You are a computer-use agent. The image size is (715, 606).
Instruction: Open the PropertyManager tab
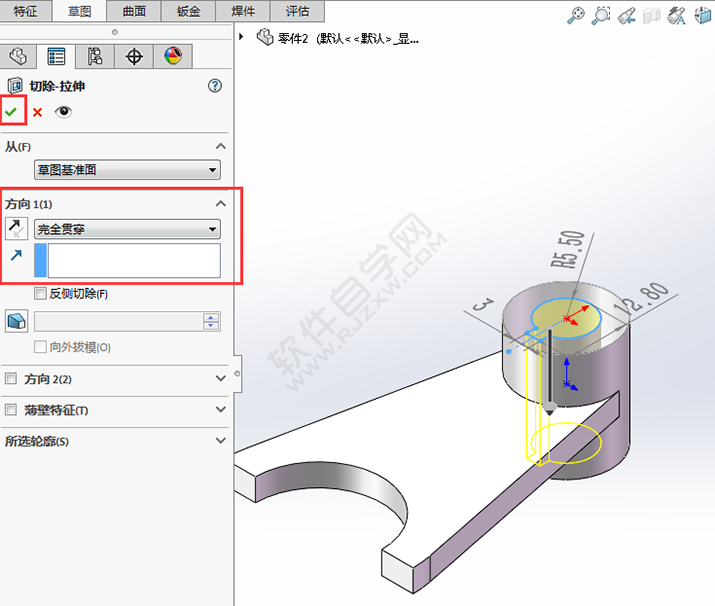[x=56, y=57]
